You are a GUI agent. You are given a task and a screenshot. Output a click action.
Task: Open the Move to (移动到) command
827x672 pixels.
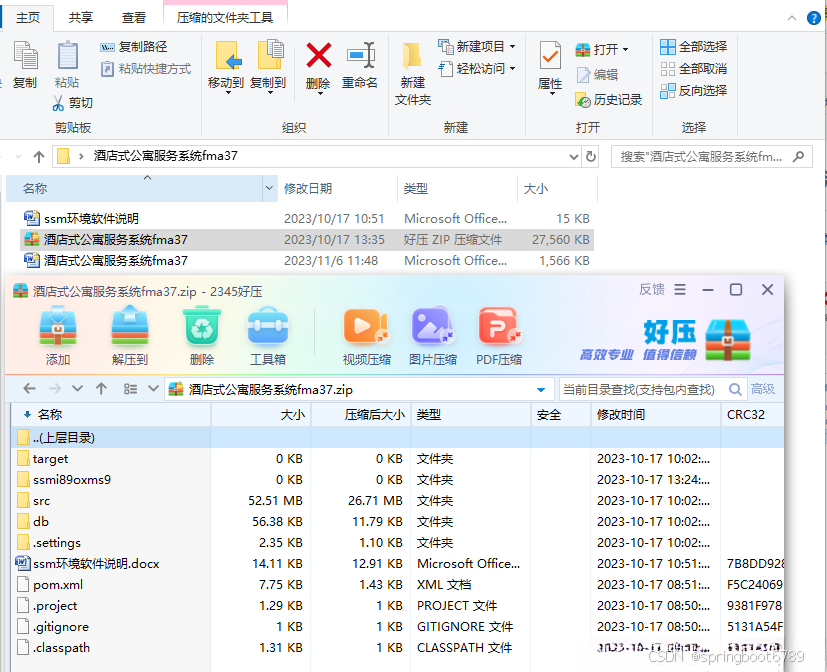(226, 66)
